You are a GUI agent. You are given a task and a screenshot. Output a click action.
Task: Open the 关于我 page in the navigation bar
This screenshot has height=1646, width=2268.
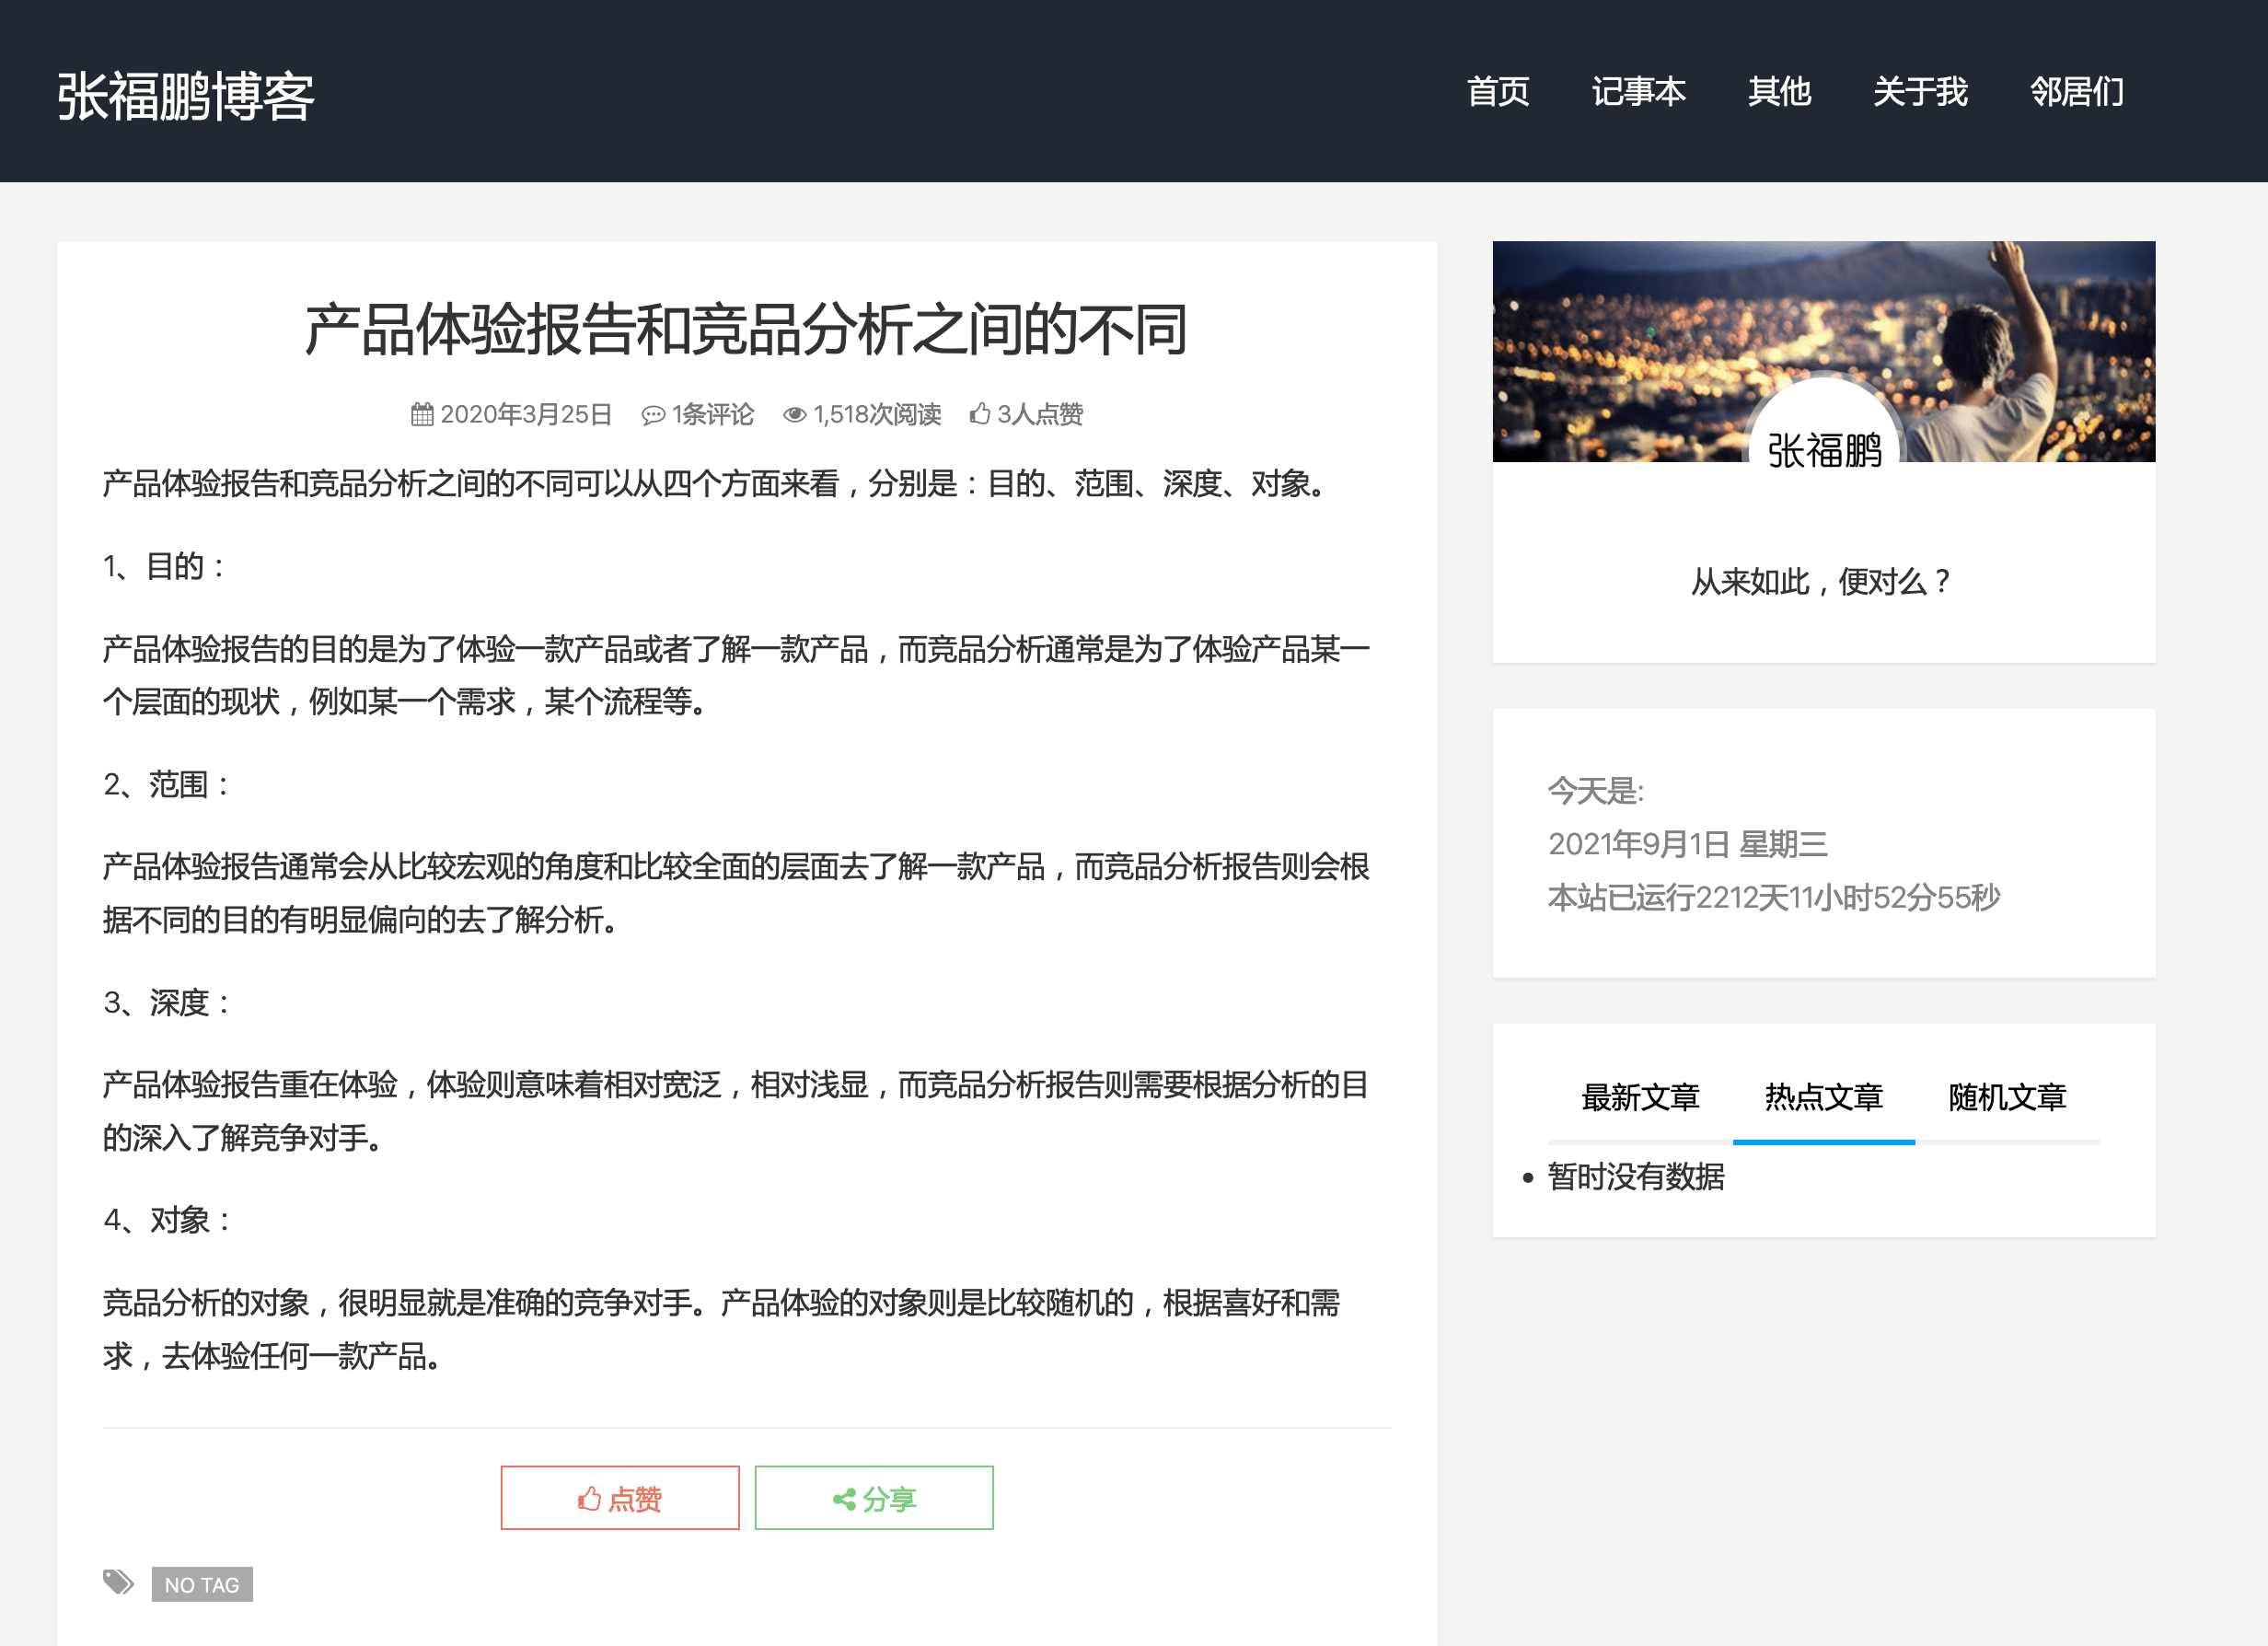(1919, 91)
